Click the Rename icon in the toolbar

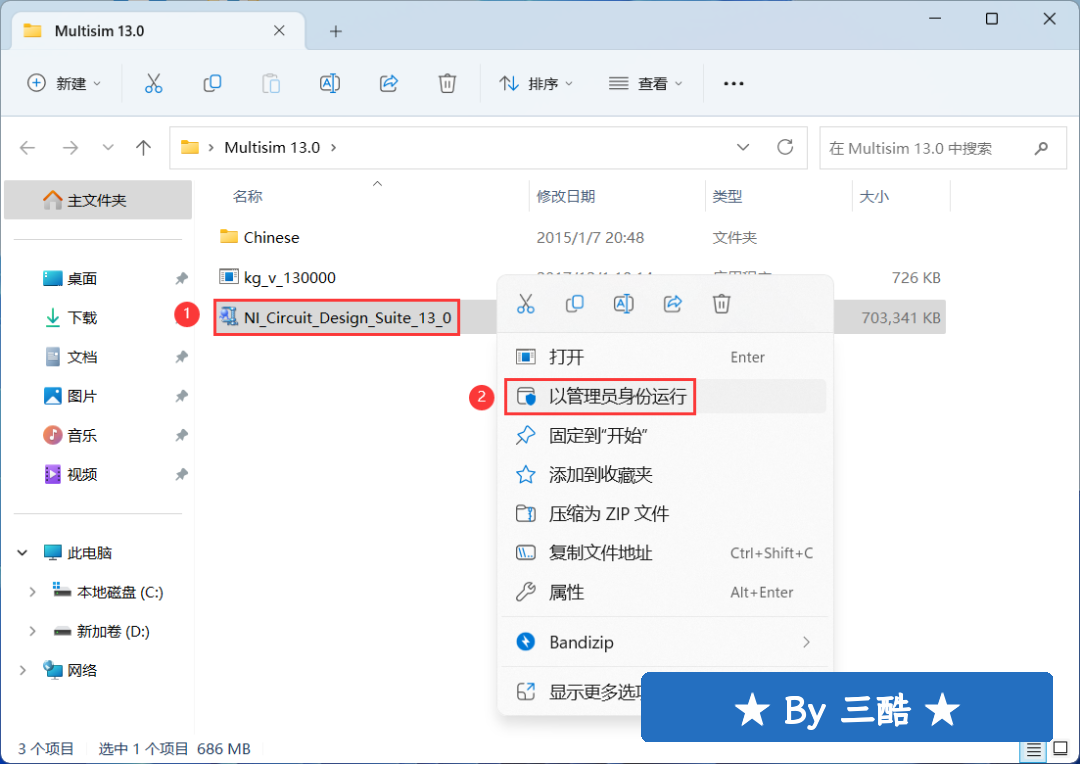click(x=330, y=83)
